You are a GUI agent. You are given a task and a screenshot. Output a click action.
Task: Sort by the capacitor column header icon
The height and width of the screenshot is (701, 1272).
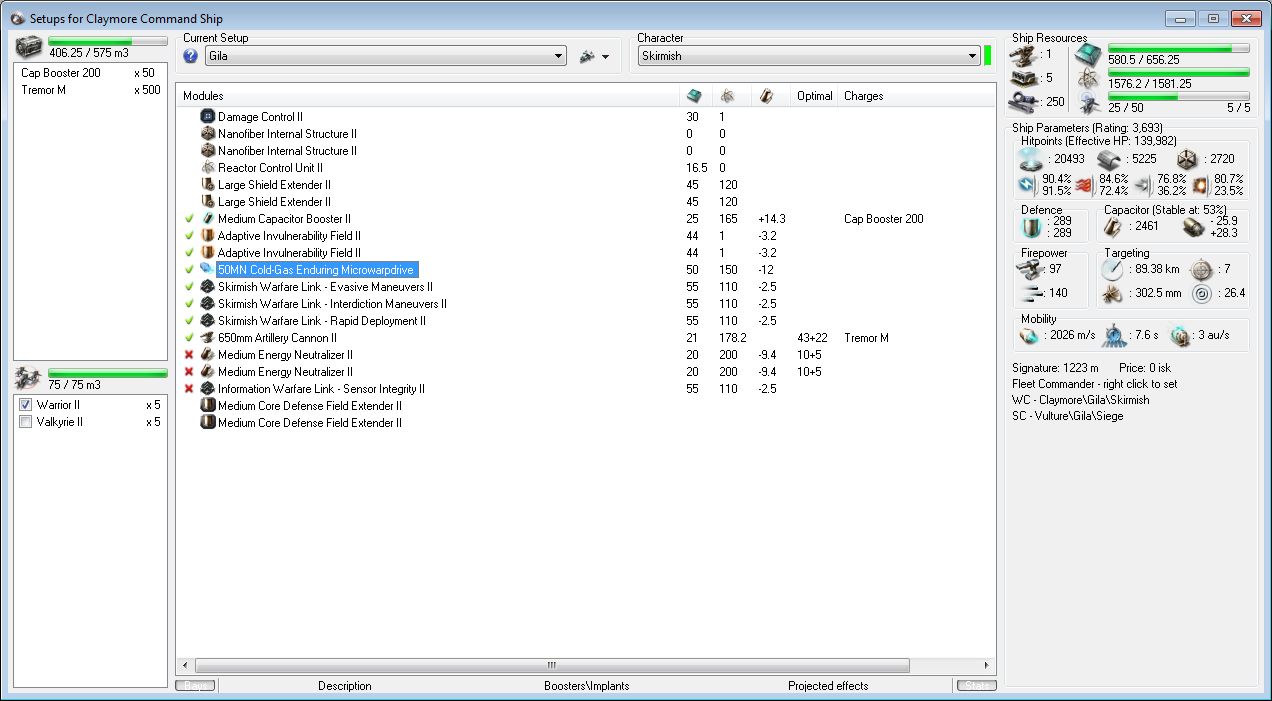(x=765, y=96)
